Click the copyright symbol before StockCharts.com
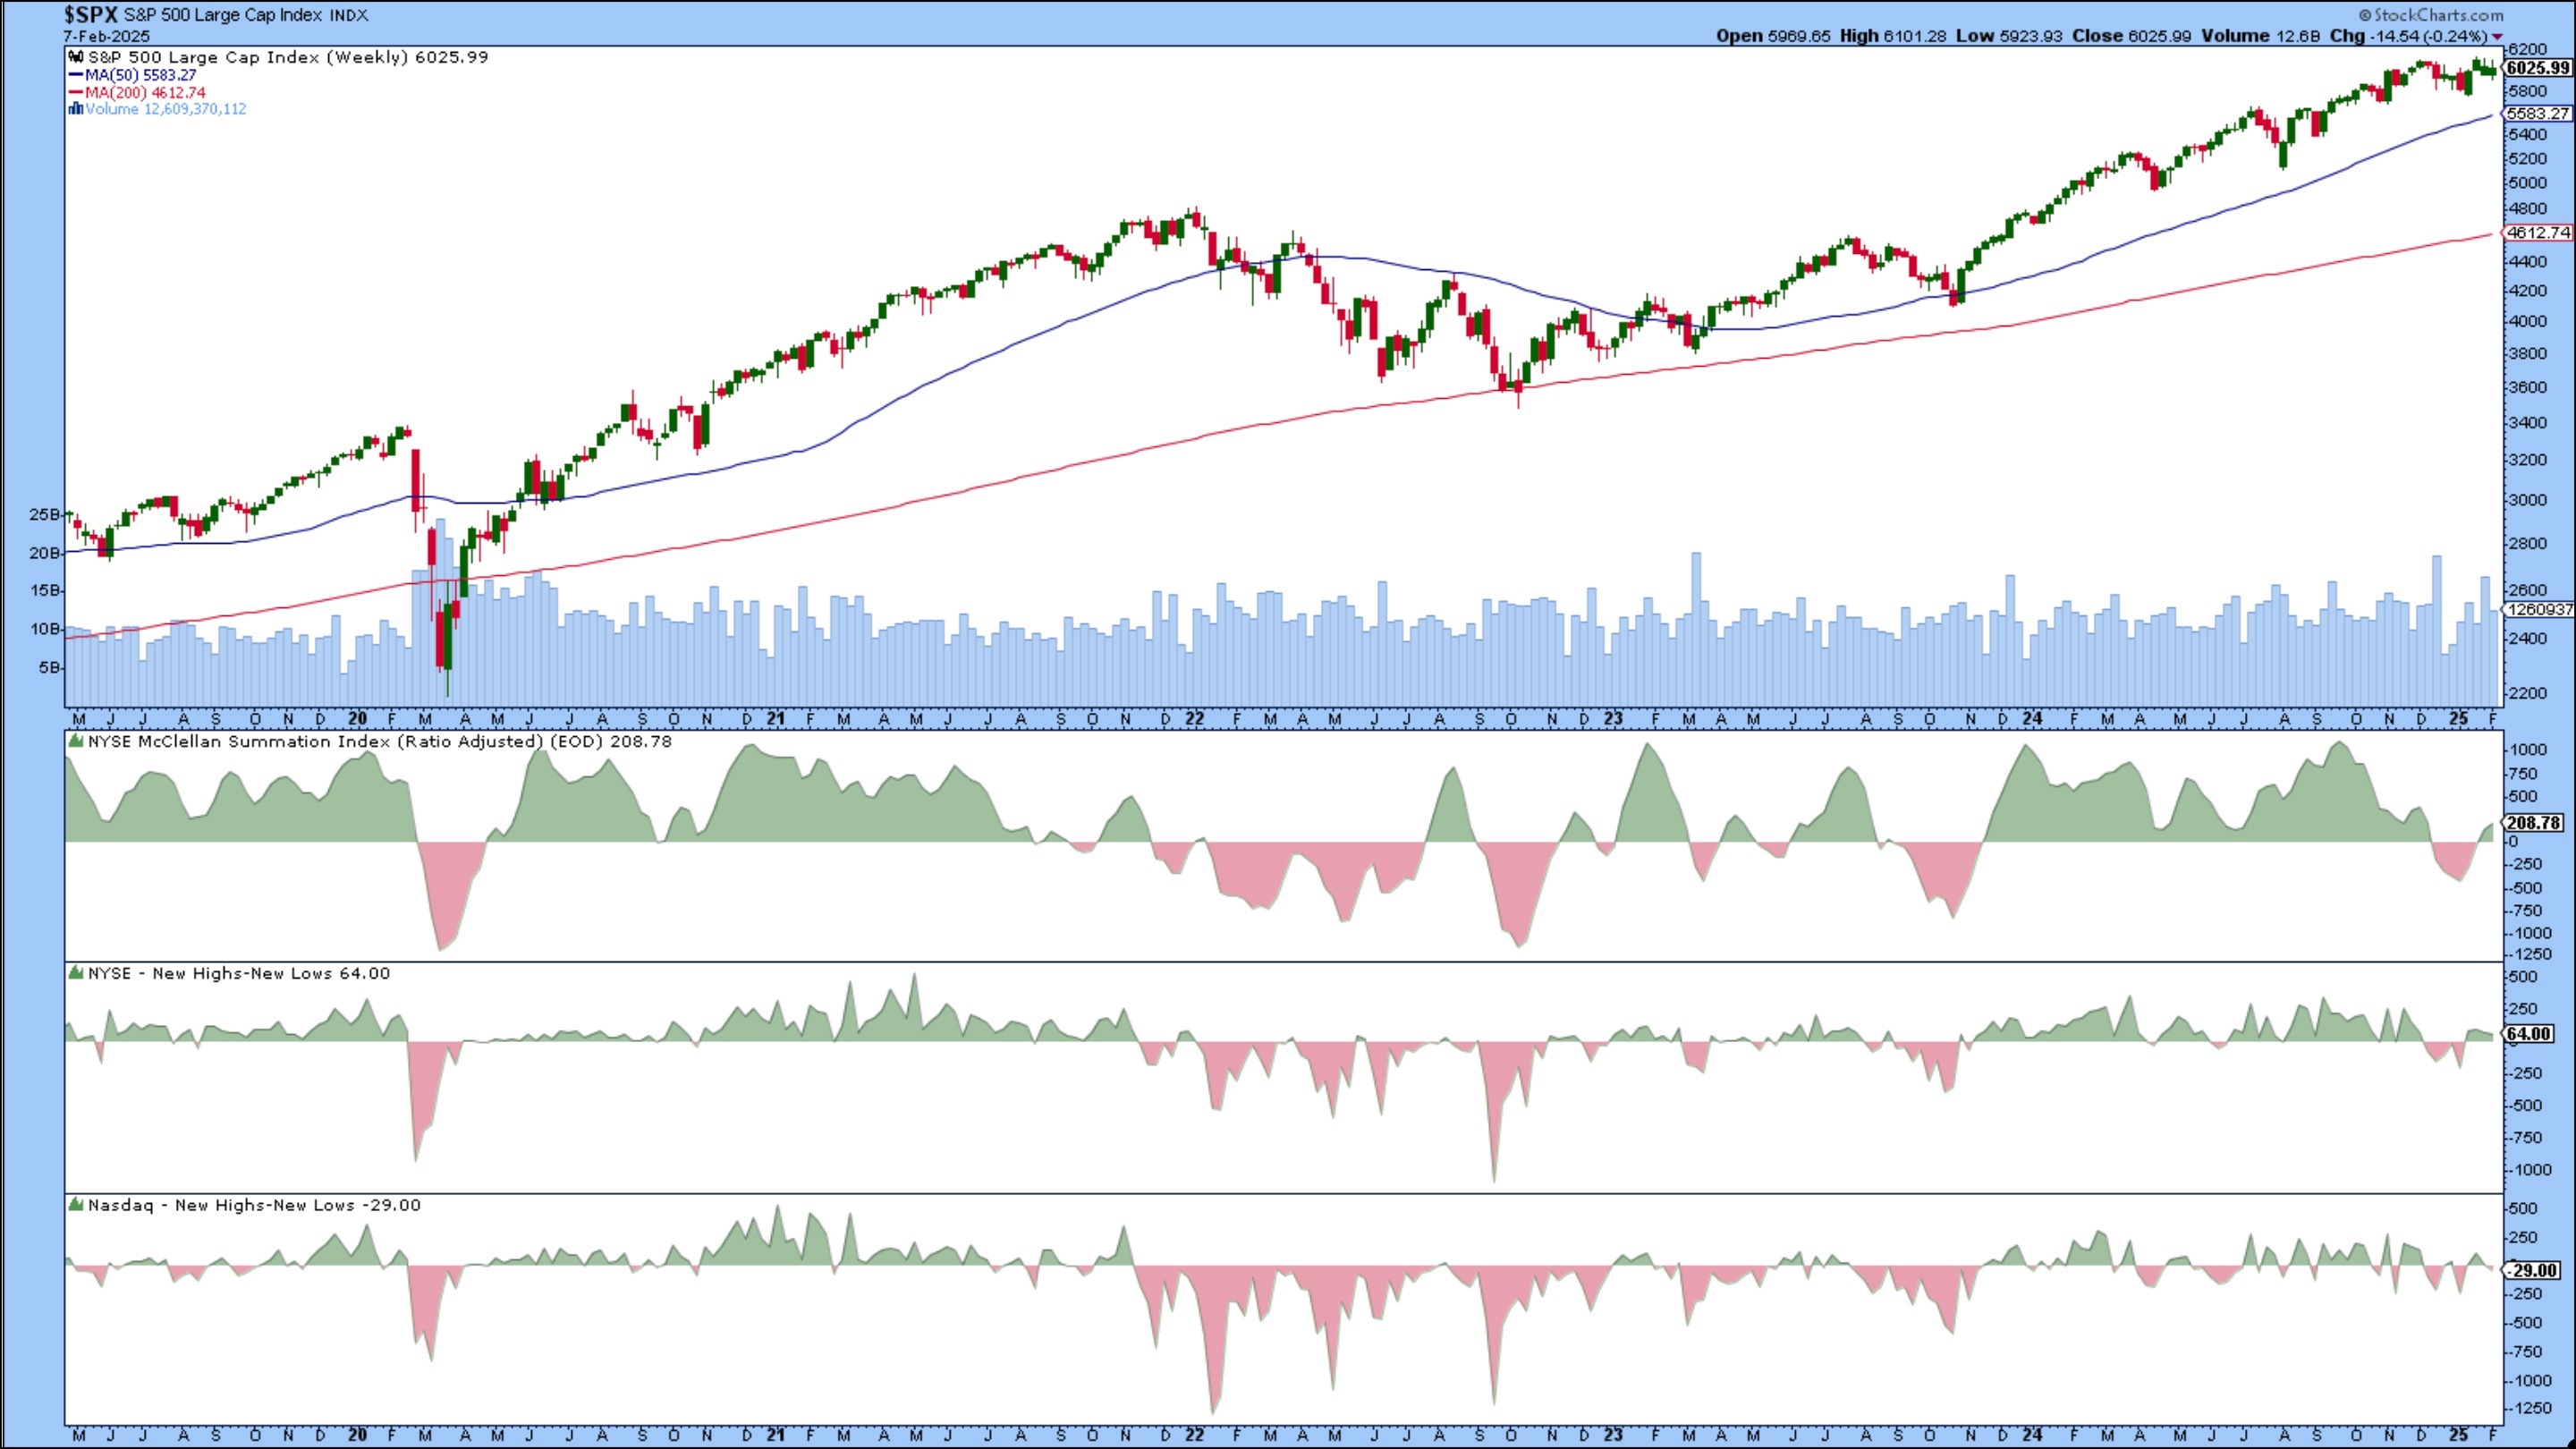2576x1449 pixels. click(x=2366, y=15)
